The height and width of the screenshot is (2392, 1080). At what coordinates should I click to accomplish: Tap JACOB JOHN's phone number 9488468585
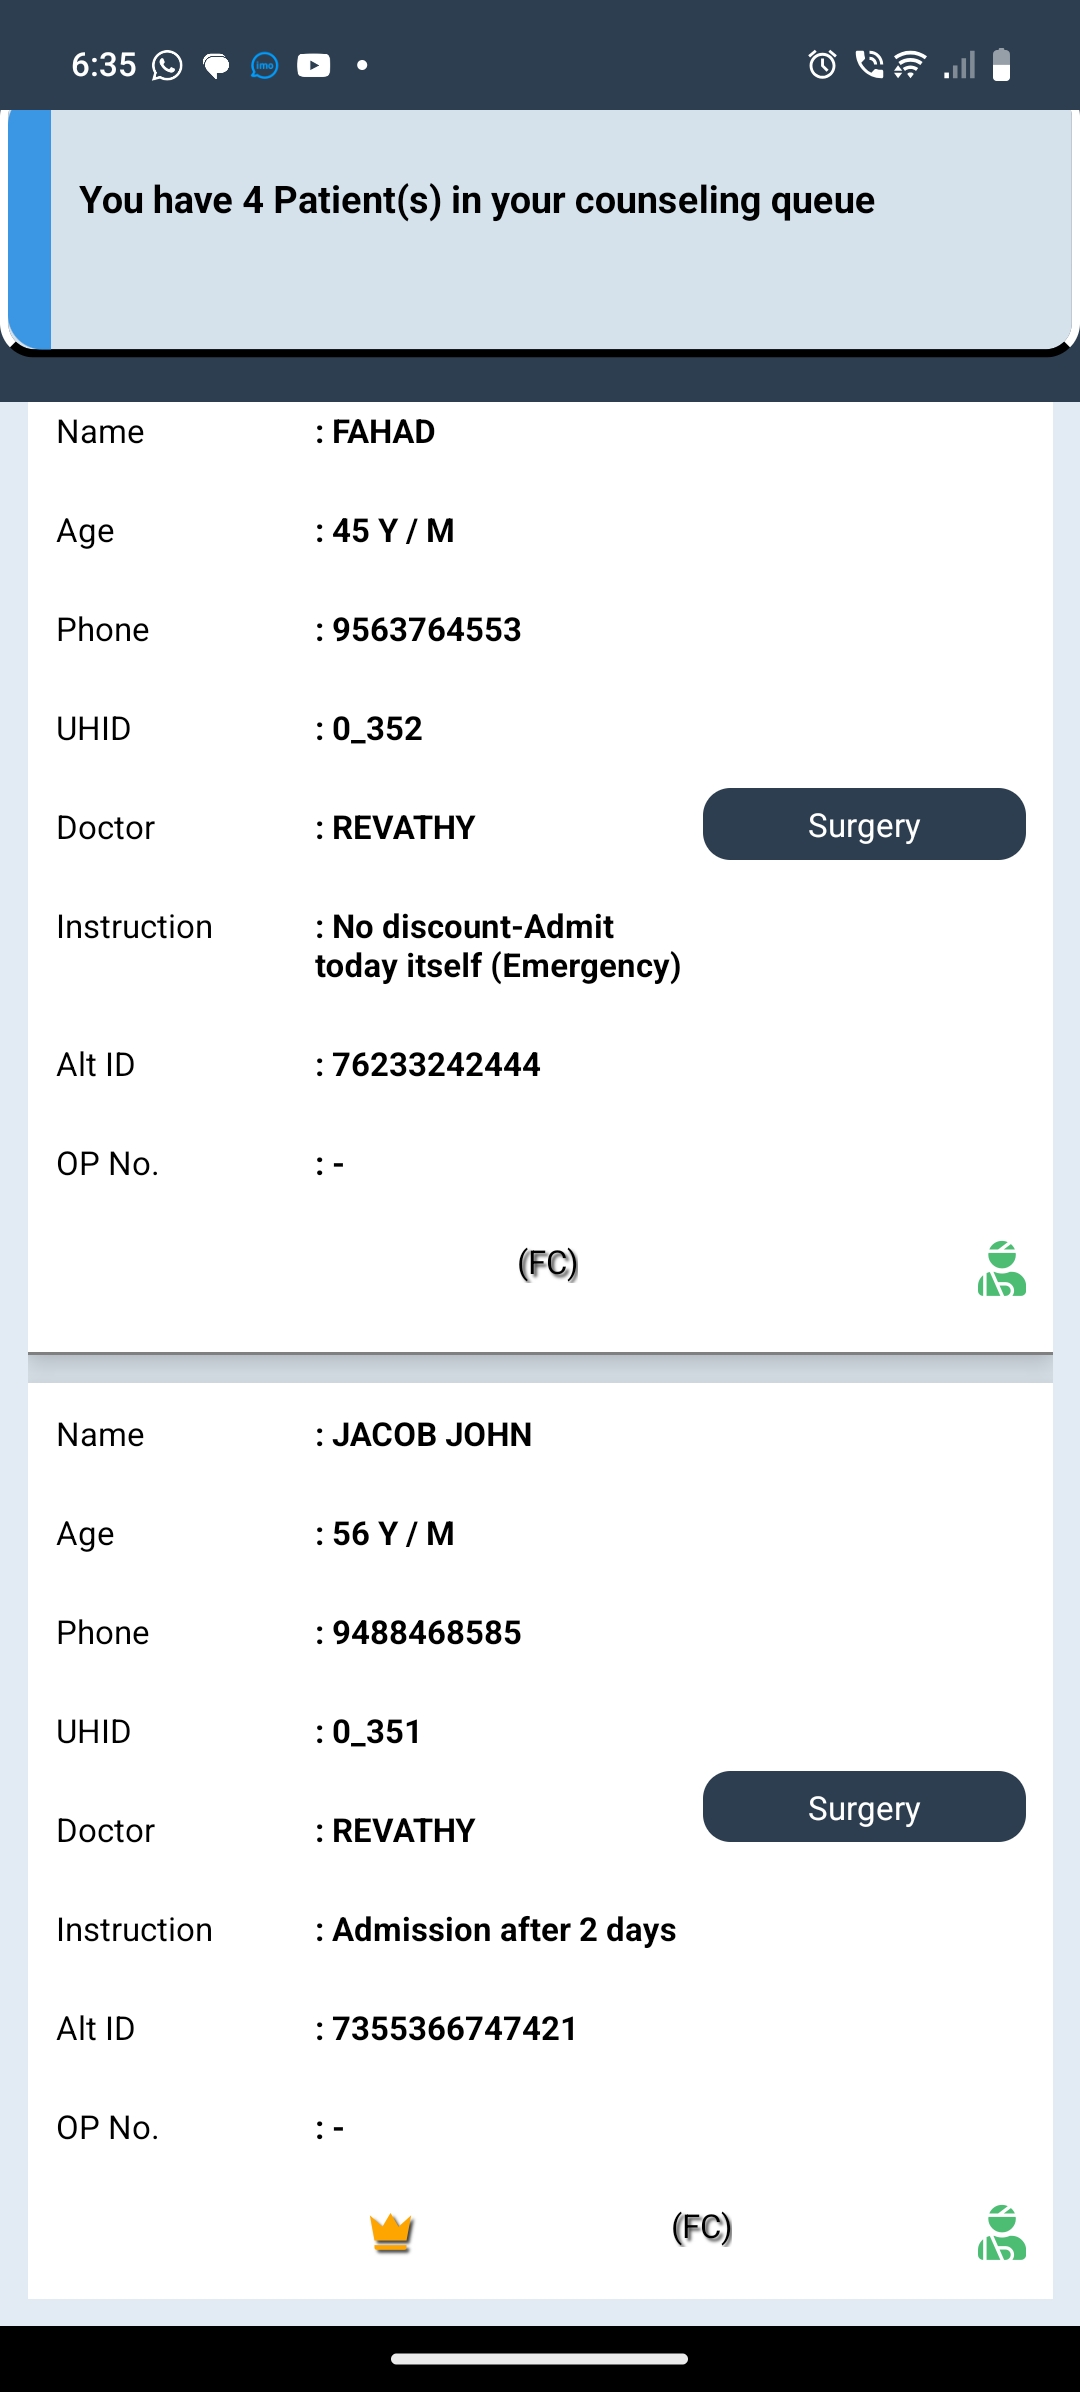426,1633
